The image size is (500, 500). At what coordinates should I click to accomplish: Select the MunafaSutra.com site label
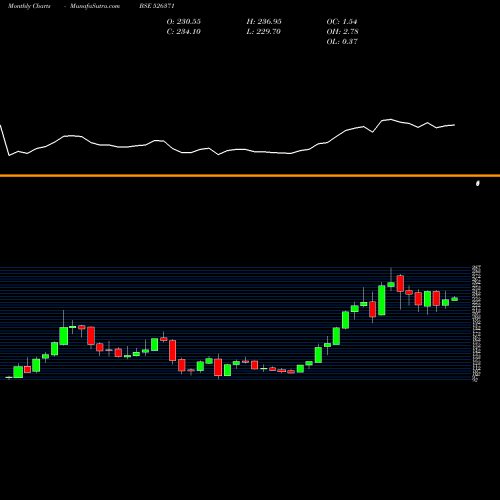(95, 6)
